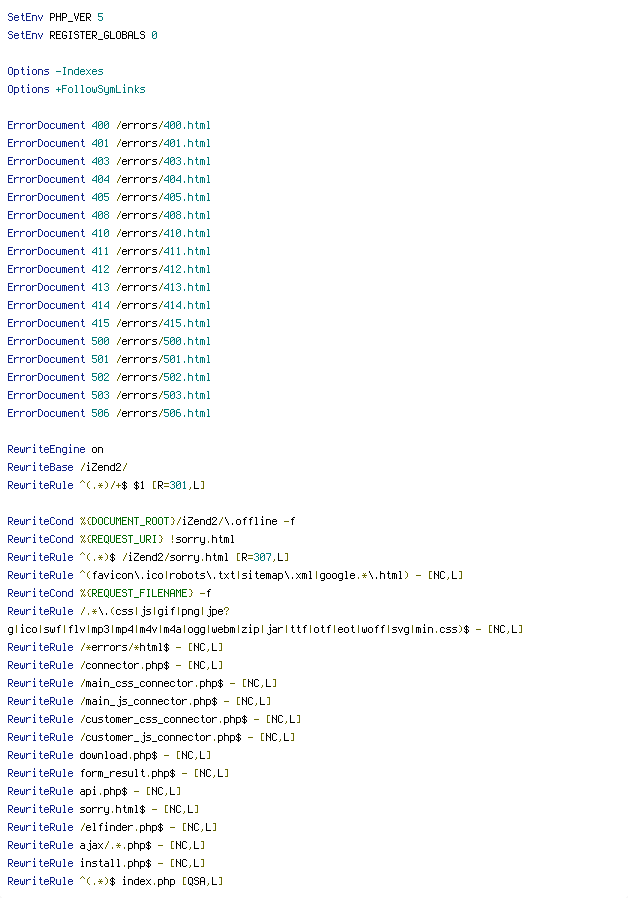Select the ErrorDocument 503 line
628x898 pixels.
tap(109, 395)
